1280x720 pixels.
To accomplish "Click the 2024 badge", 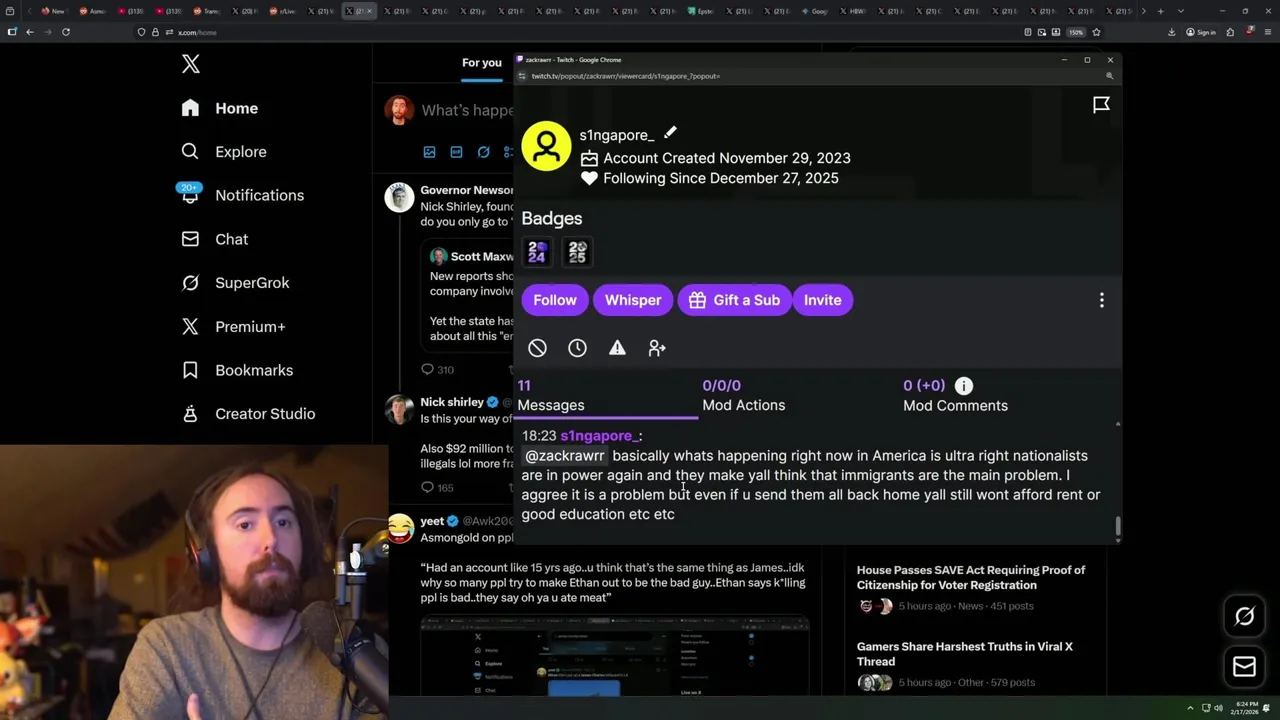I will pos(537,252).
